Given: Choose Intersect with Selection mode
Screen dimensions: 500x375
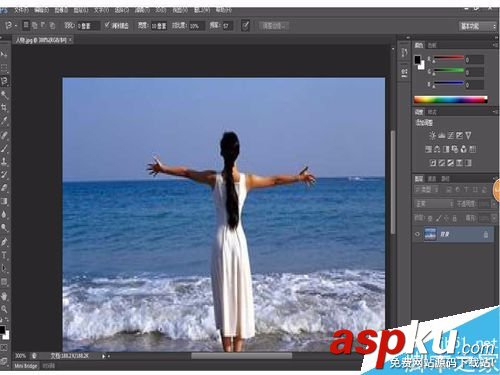Looking at the screenshot, I should [52, 25].
